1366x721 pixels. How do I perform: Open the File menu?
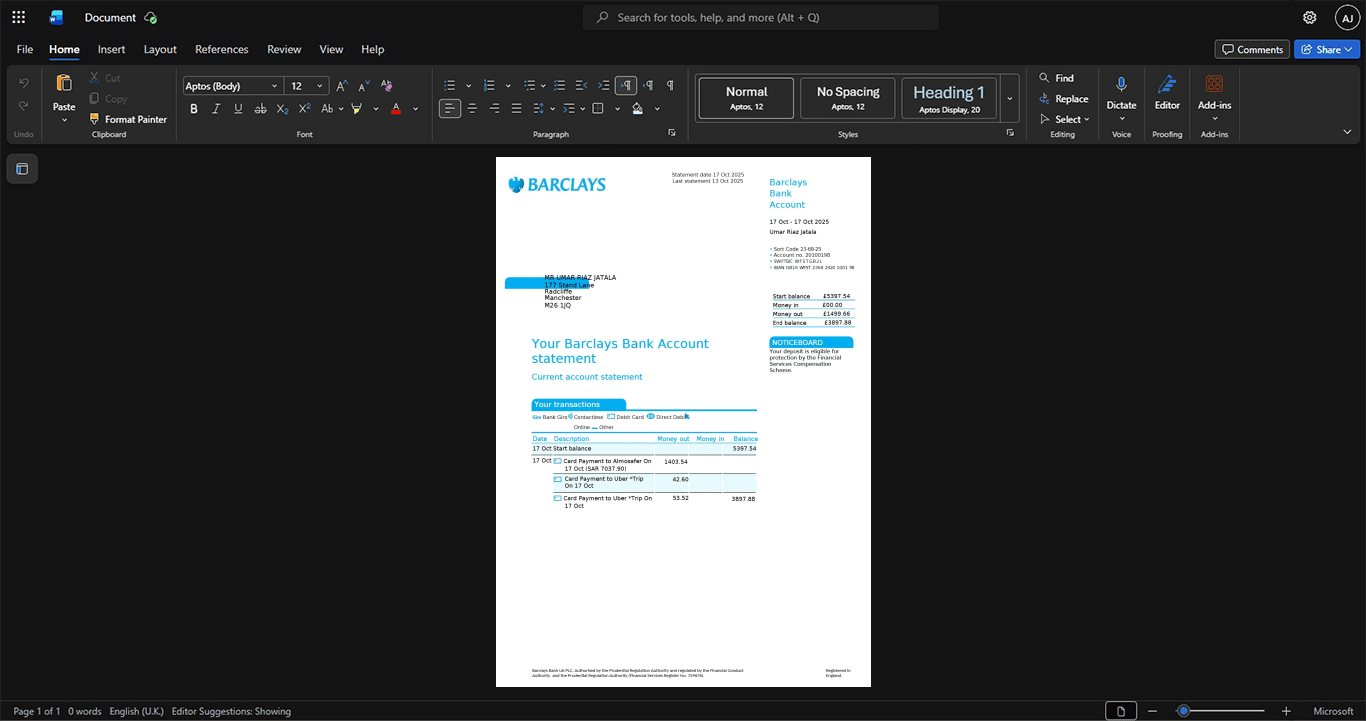[25, 49]
